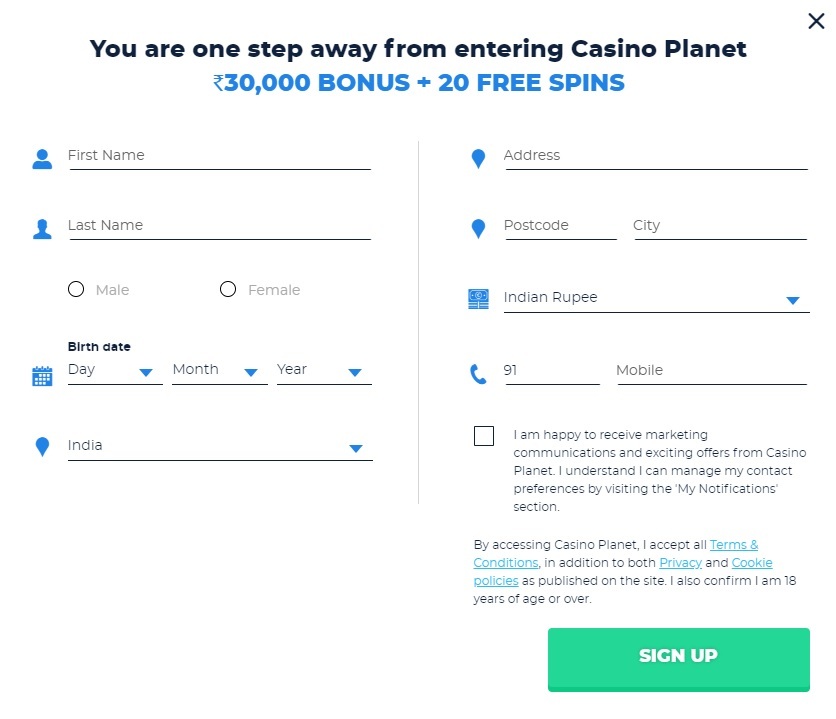The image size is (836, 719).
Task: Open the Day dropdown
Action: click(x=145, y=372)
